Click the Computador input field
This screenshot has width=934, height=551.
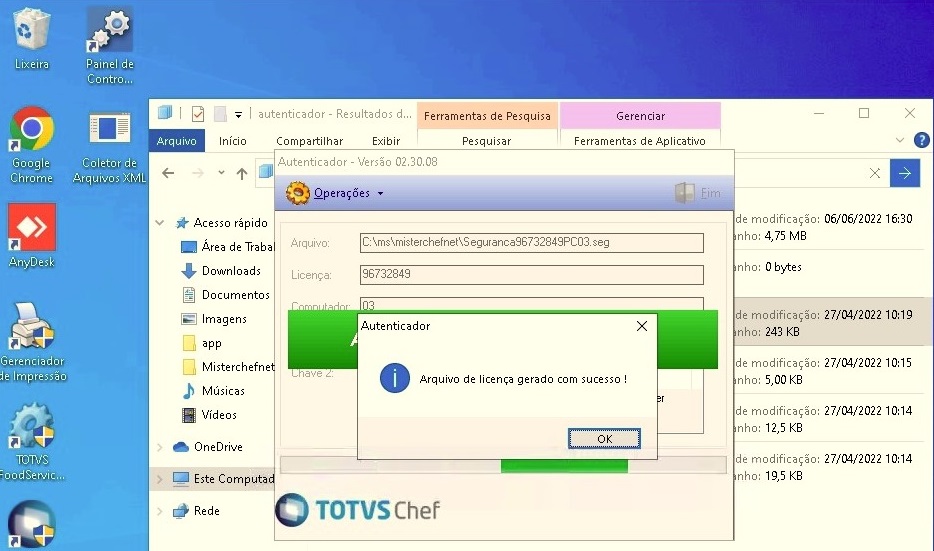531,303
